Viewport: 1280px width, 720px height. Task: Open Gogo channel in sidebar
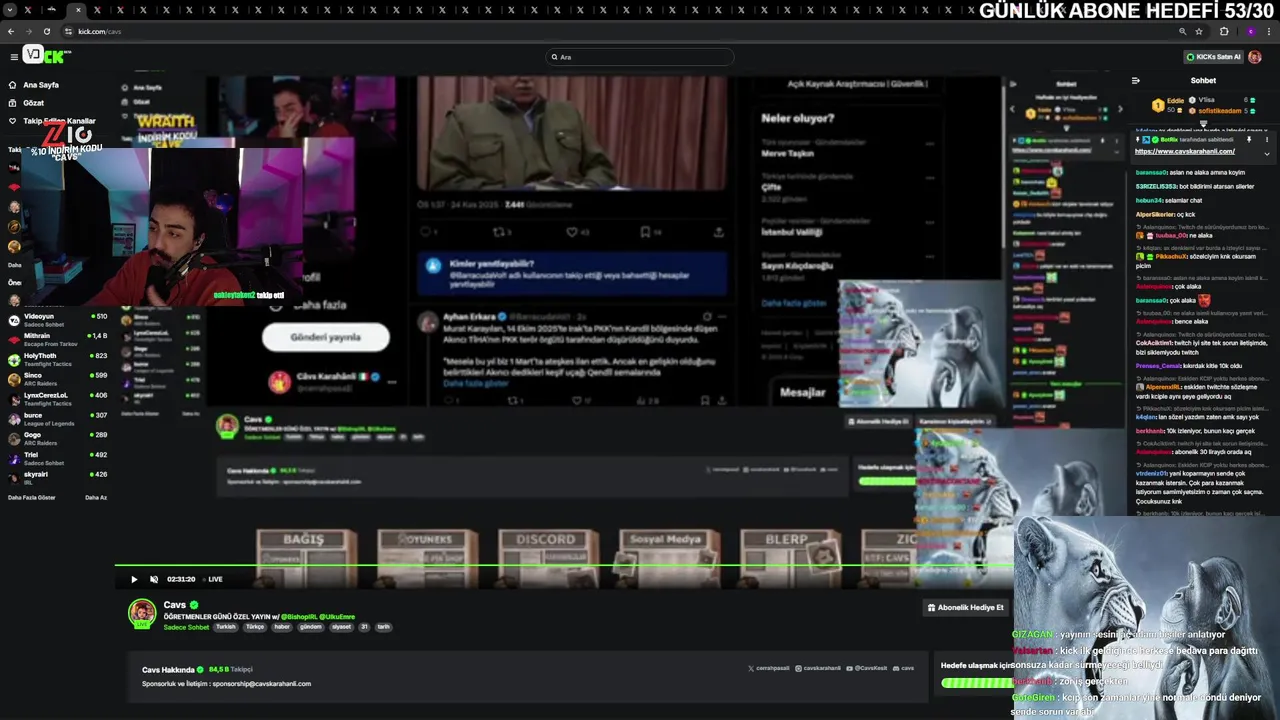(57, 437)
